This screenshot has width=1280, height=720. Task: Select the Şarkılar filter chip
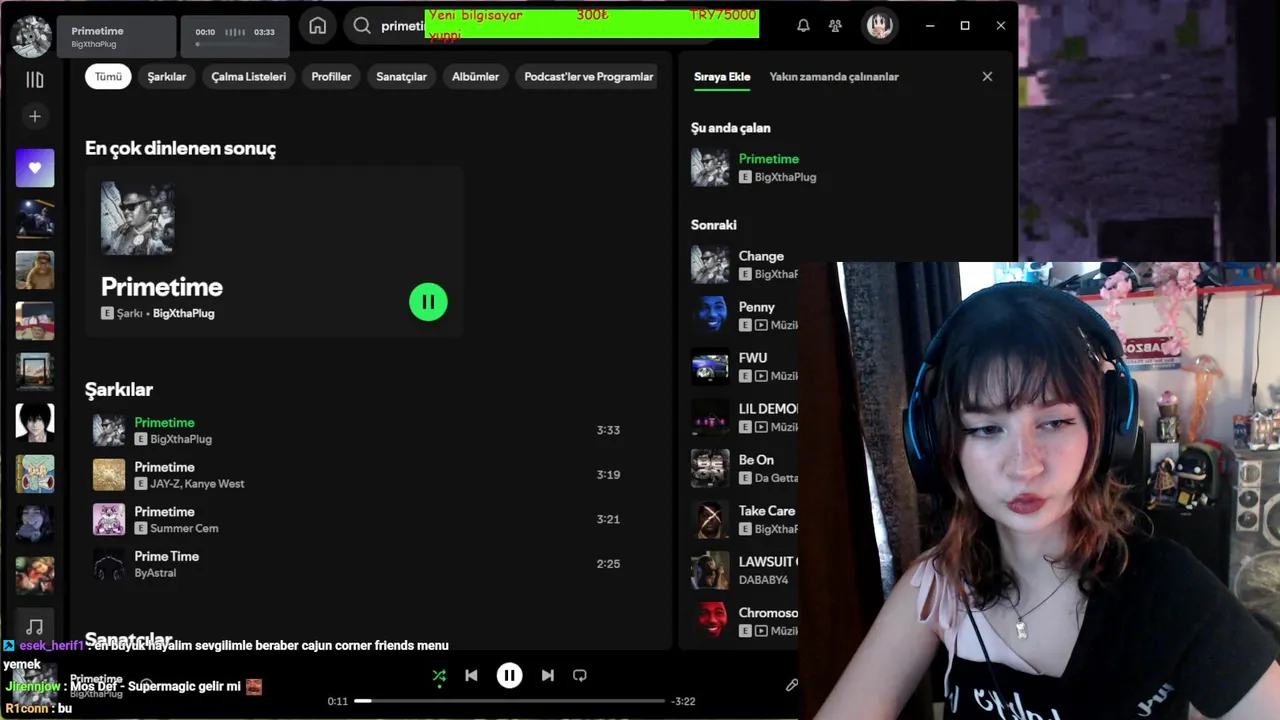pos(167,76)
